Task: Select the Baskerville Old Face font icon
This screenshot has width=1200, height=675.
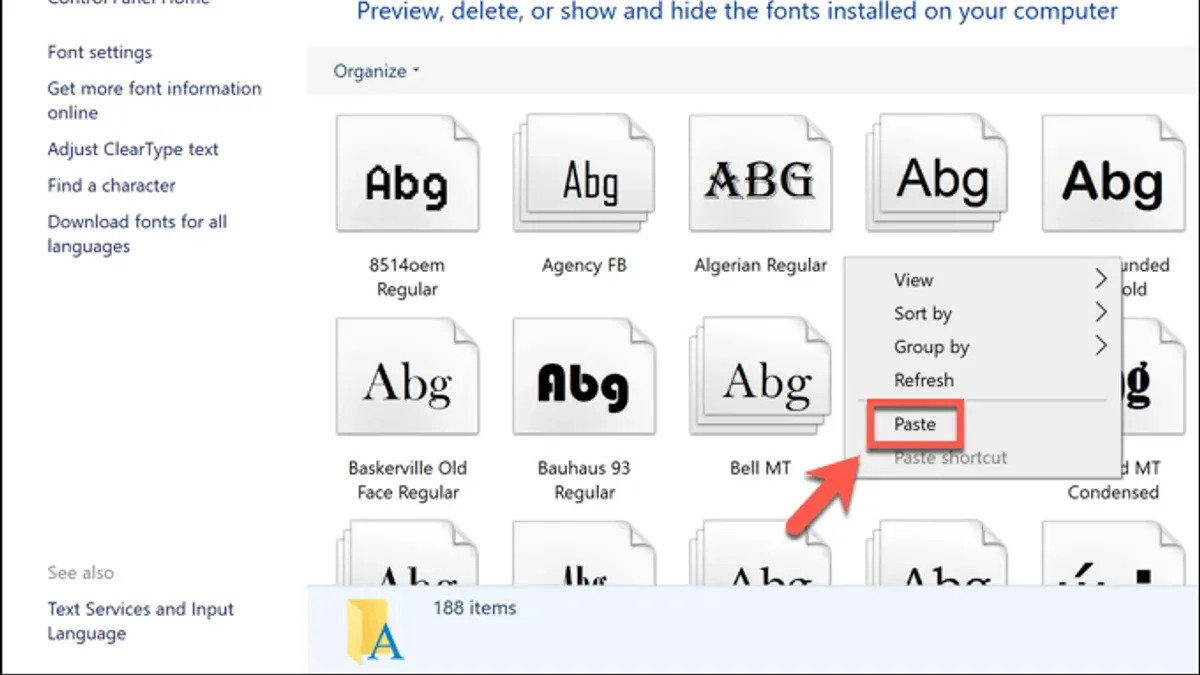Action: click(x=407, y=379)
